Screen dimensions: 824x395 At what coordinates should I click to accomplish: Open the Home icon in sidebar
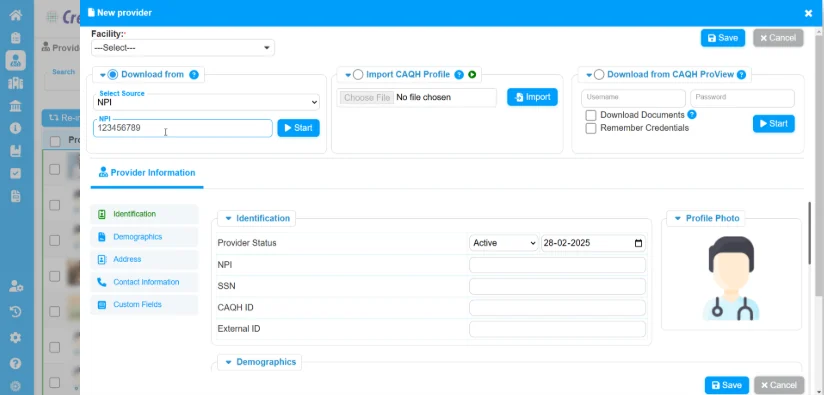(15, 15)
